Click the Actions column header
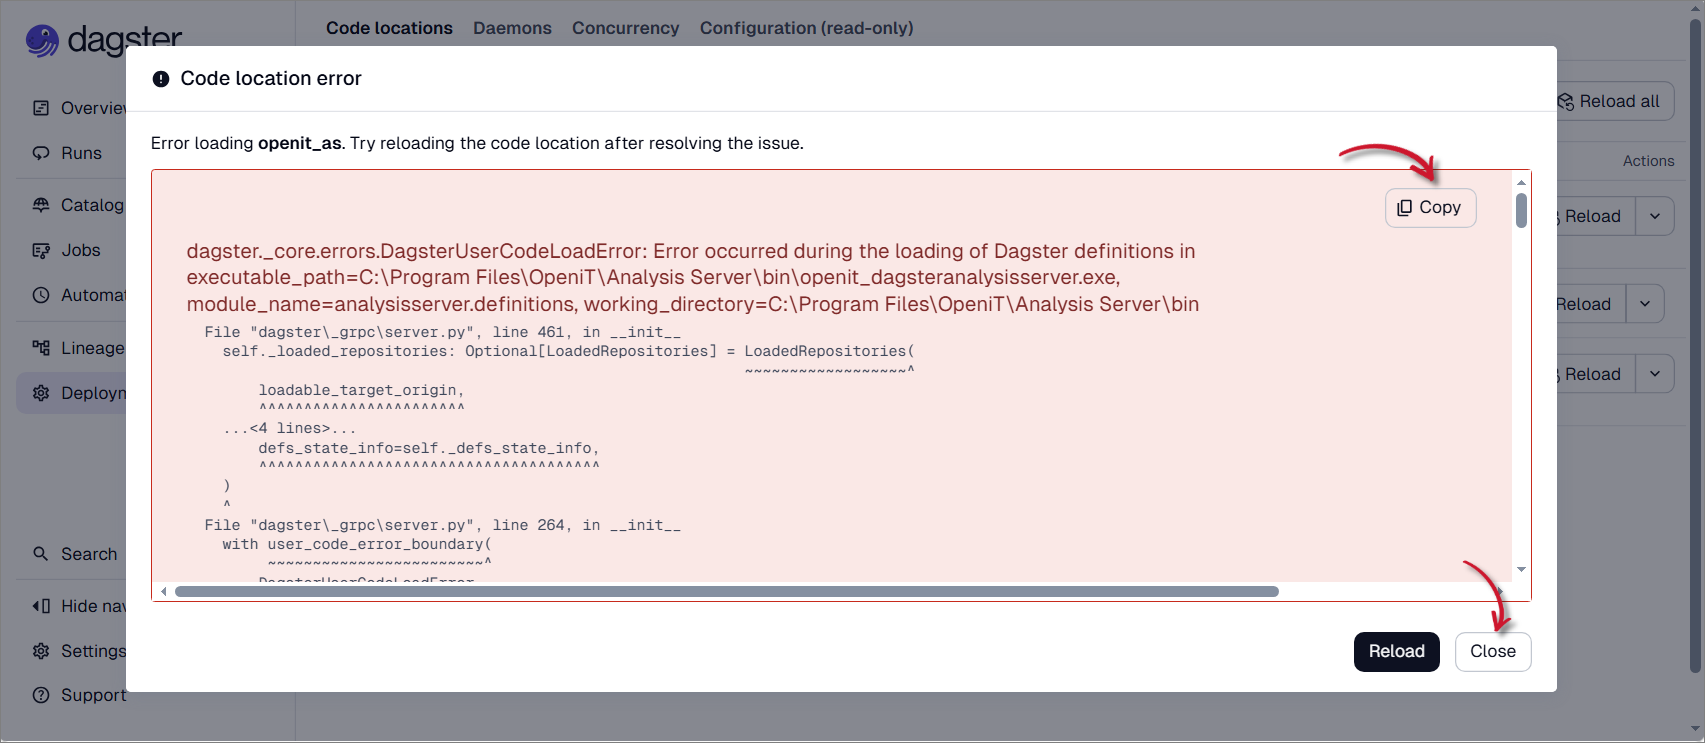This screenshot has height=743, width=1705. [1648, 161]
